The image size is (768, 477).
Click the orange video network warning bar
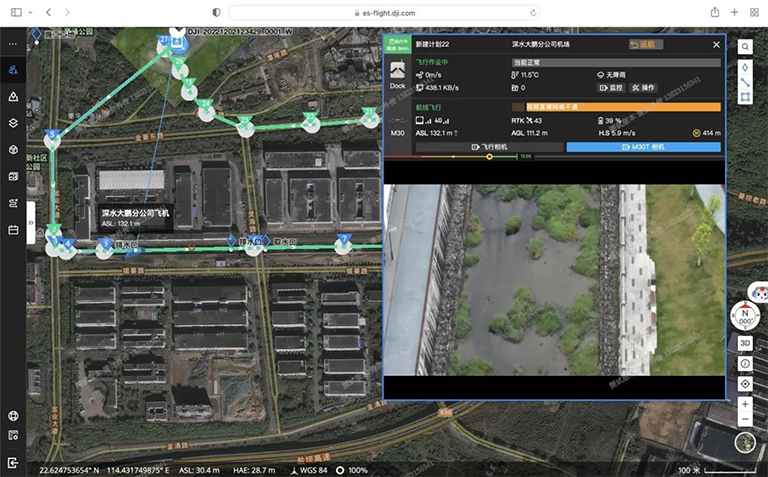click(x=623, y=107)
